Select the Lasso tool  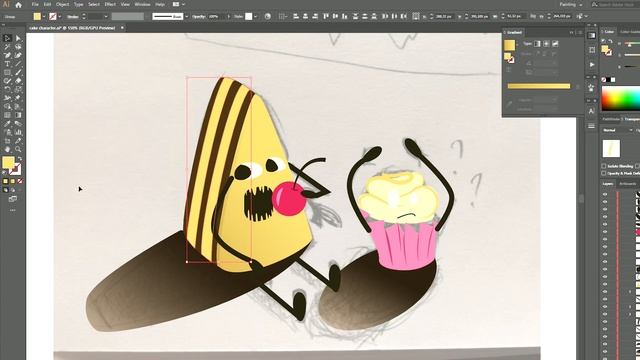pyautogui.click(x=18, y=47)
